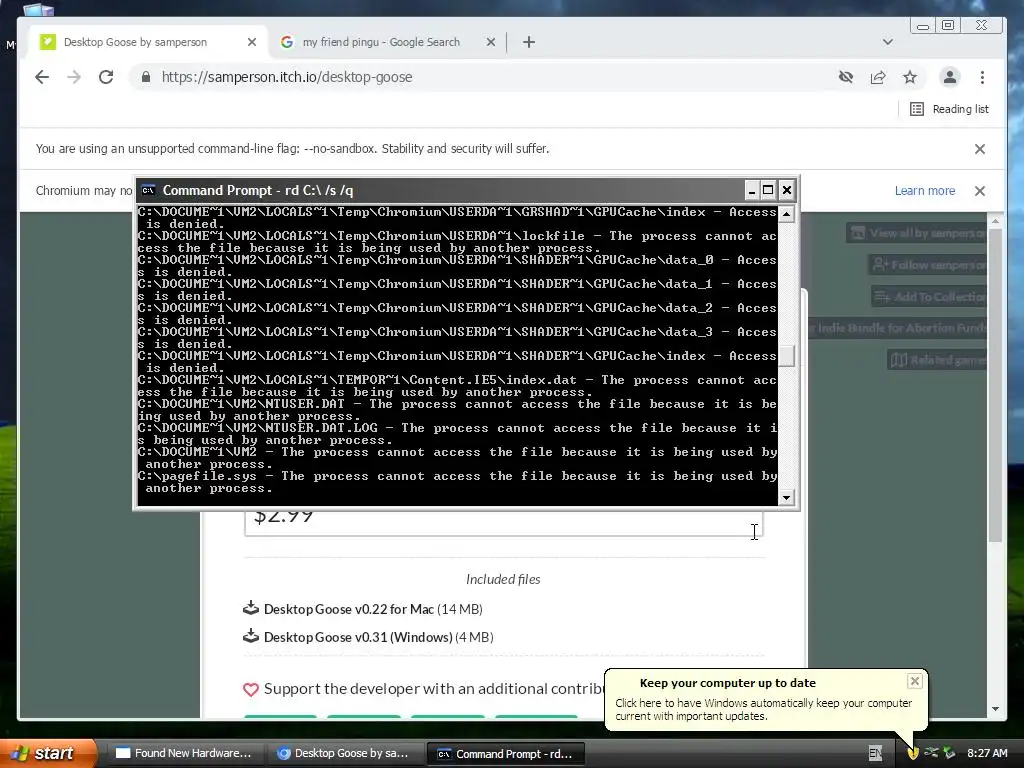Screen dimensions: 1024x768
Task: Close the Keep your computer up to date balloon
Action: point(914,681)
